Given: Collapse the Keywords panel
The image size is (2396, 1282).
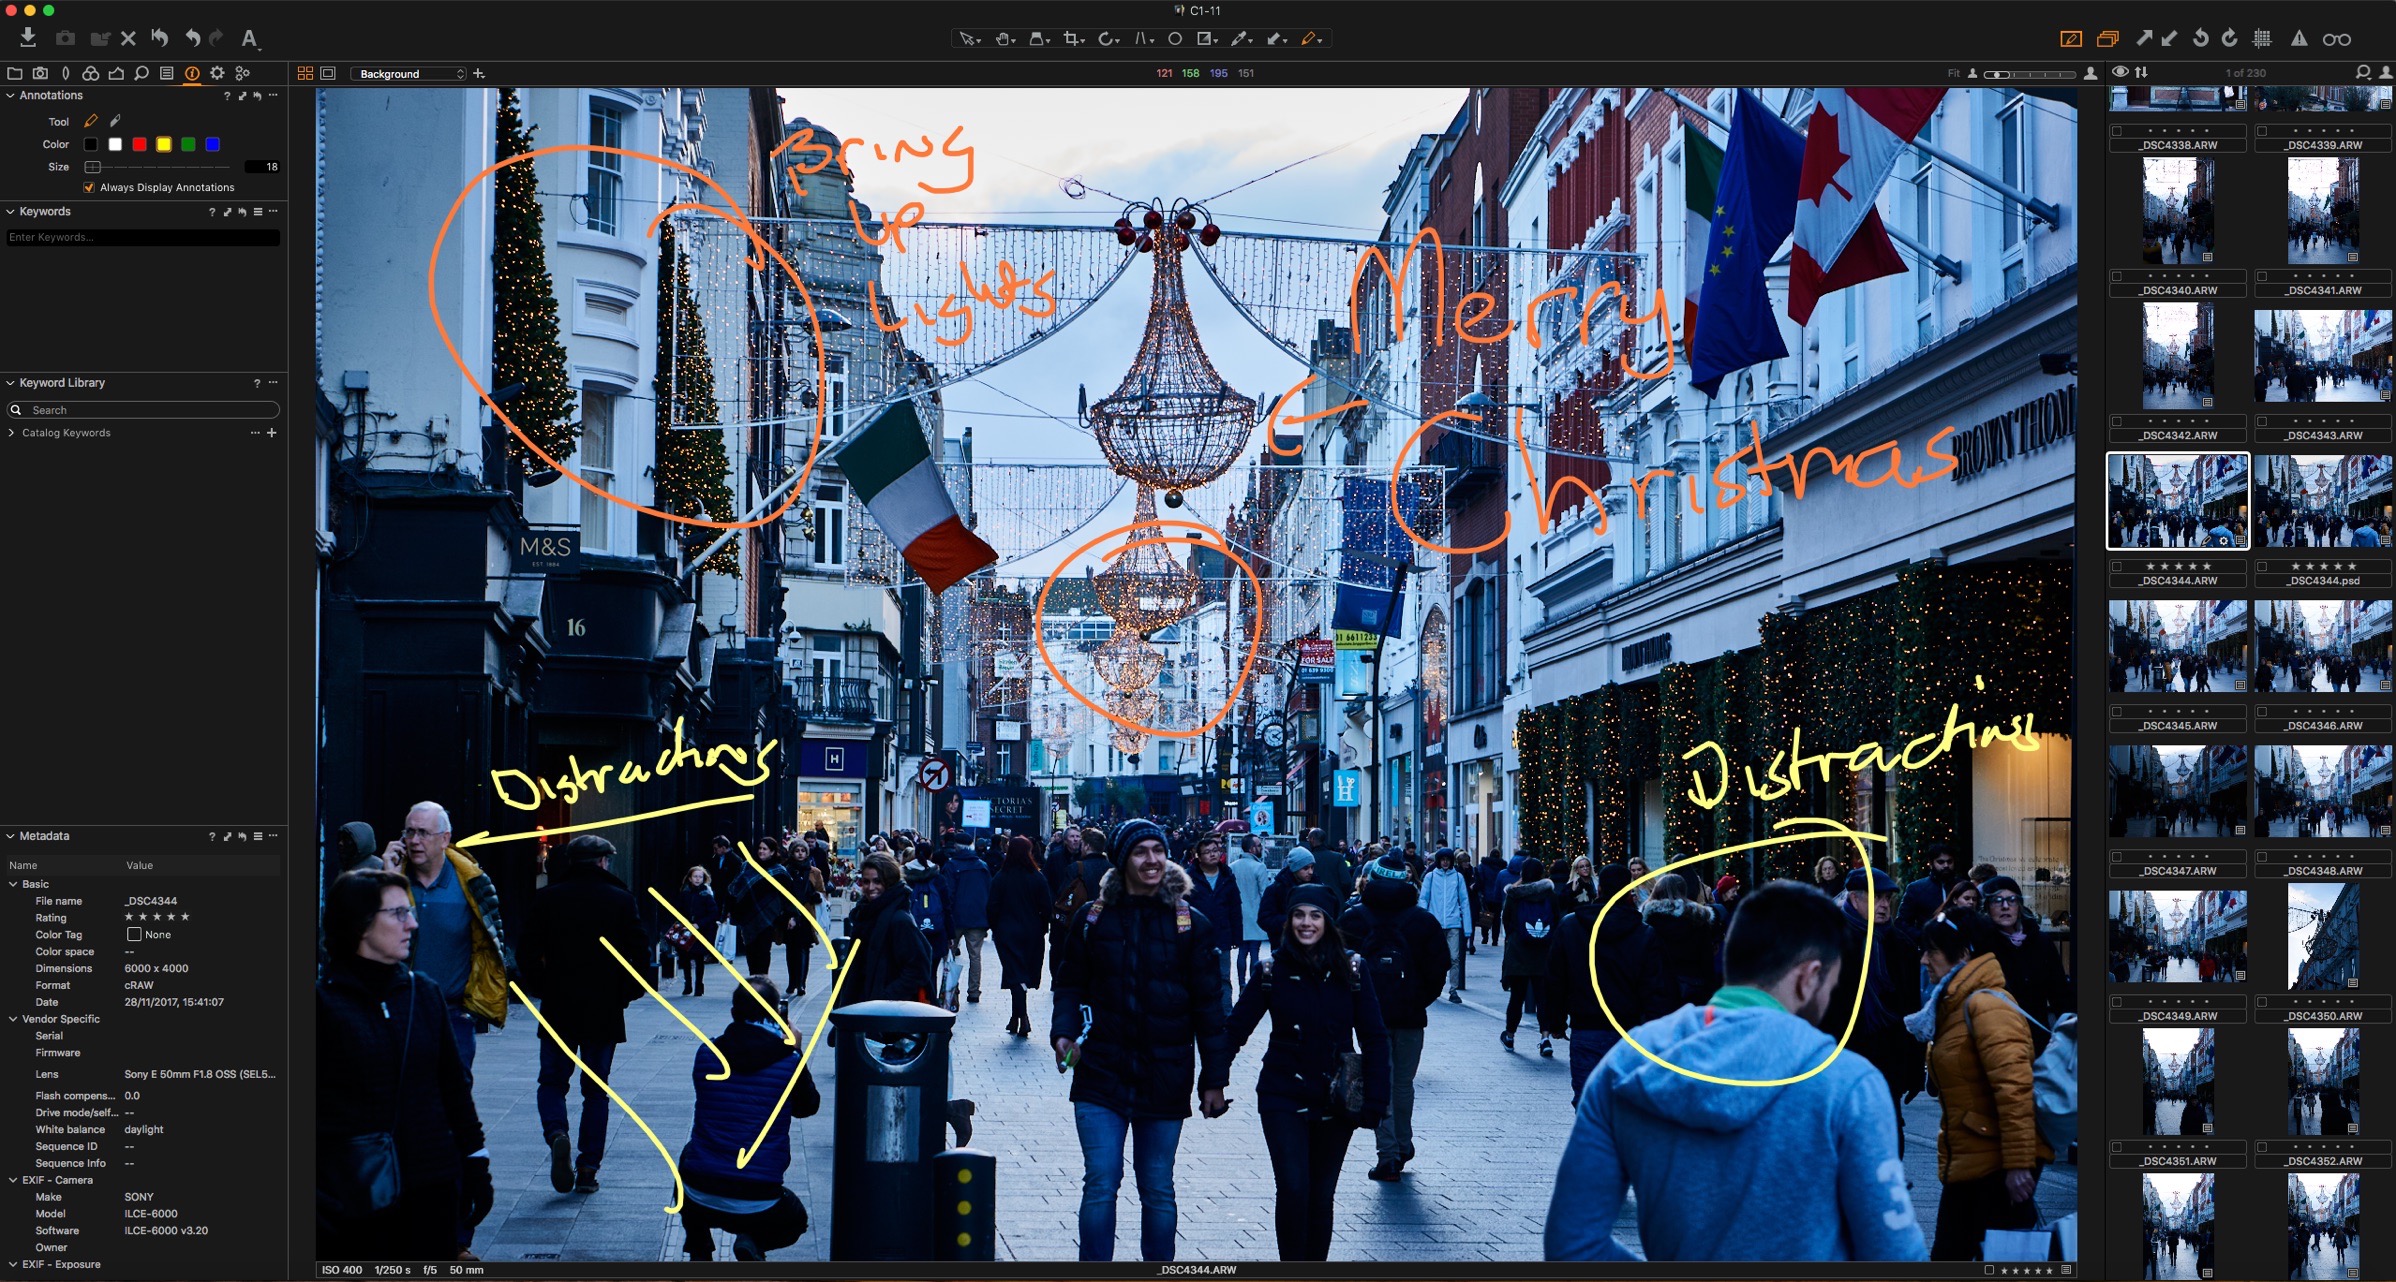Looking at the screenshot, I should point(10,212).
